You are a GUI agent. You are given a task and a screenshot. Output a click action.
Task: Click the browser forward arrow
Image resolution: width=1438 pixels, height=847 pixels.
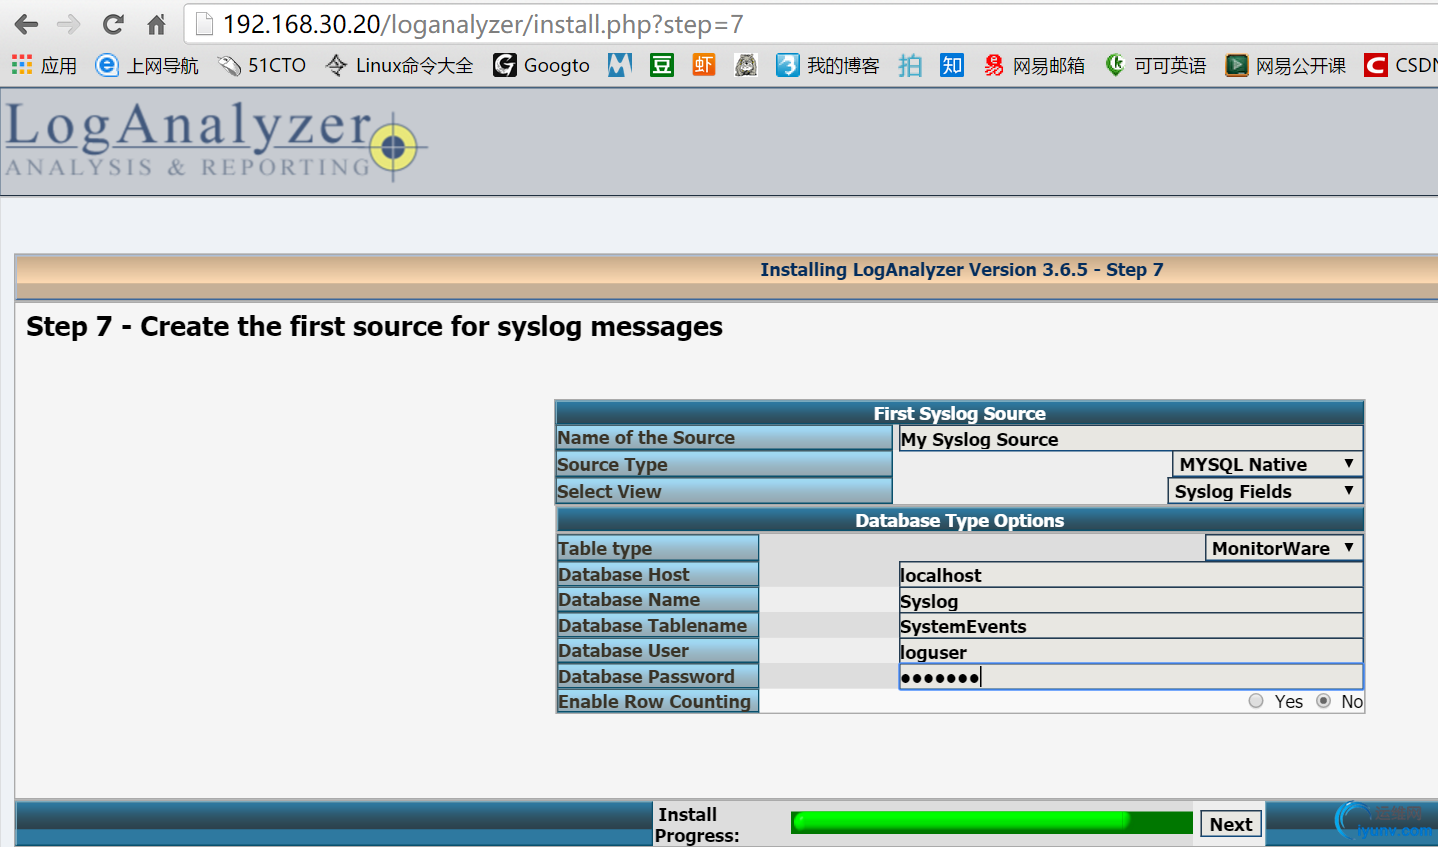tap(69, 24)
